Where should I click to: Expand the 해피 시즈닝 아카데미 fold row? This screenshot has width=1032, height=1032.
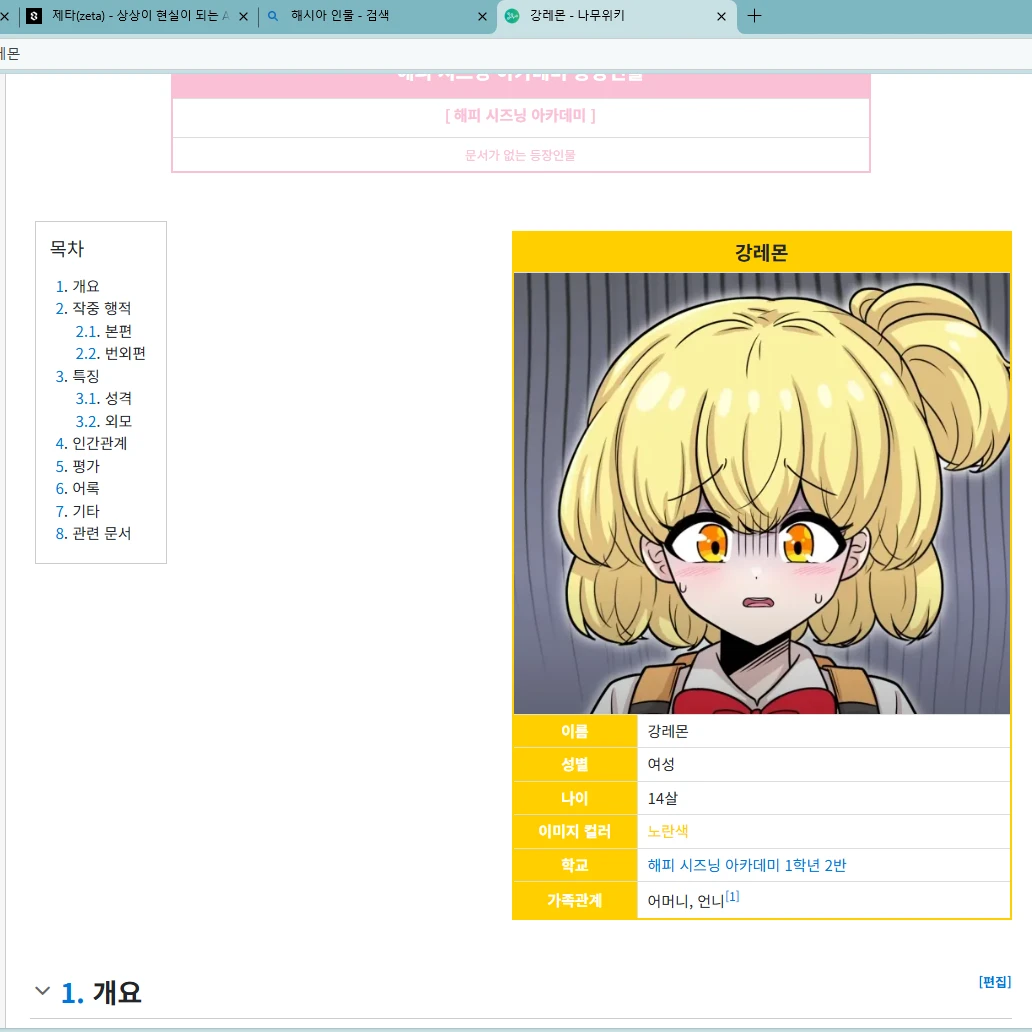pyautogui.click(x=520, y=116)
